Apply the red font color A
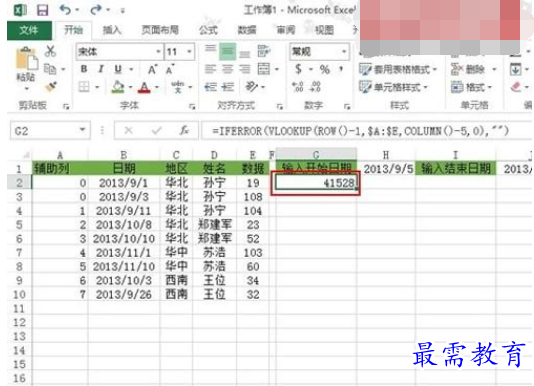Screen dimensions: 534x386 pos(144,87)
